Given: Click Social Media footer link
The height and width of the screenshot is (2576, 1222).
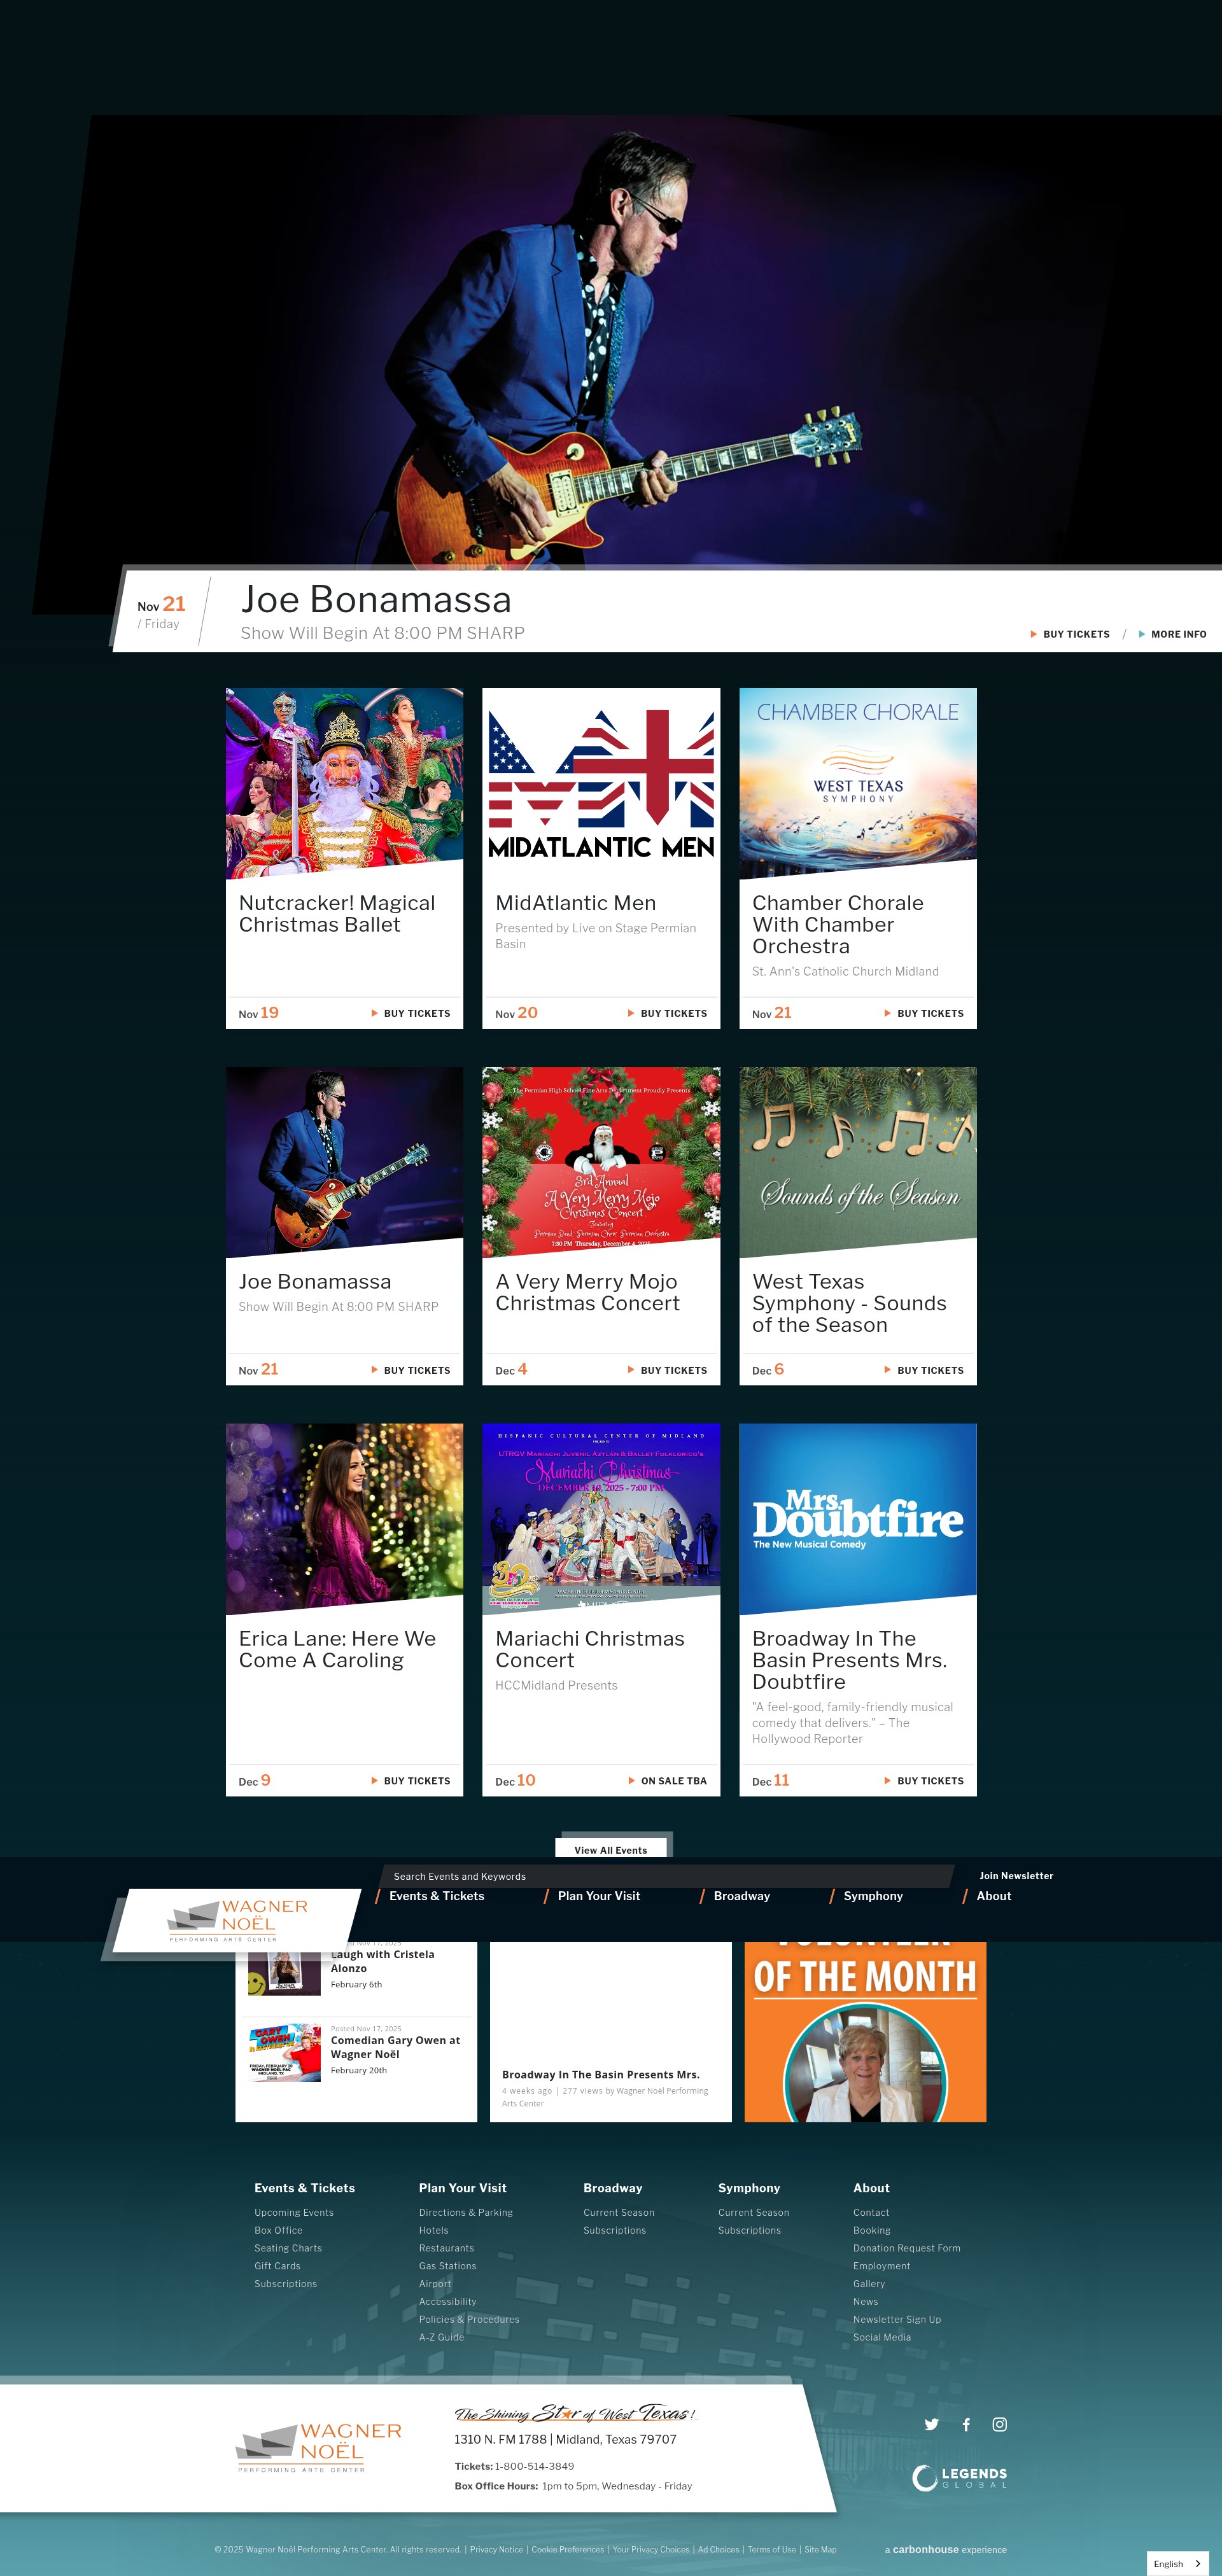Looking at the screenshot, I should coord(882,2337).
